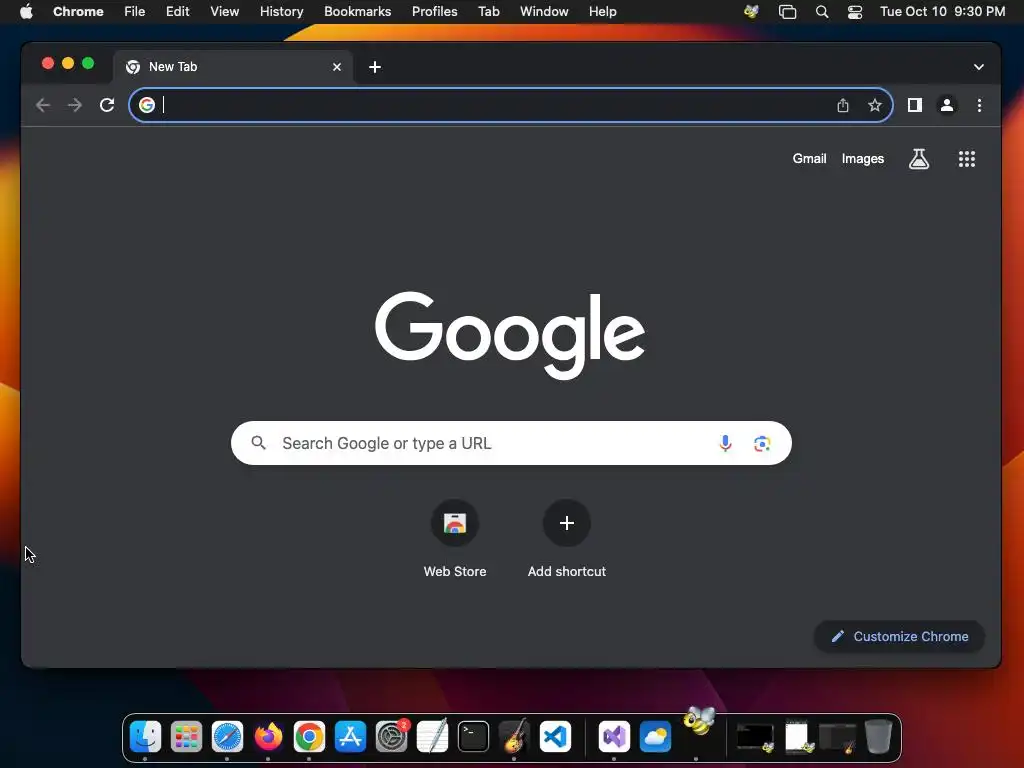The width and height of the screenshot is (1024, 768).
Task: Open Visual Studio purple icon in Dock
Action: click(x=614, y=737)
